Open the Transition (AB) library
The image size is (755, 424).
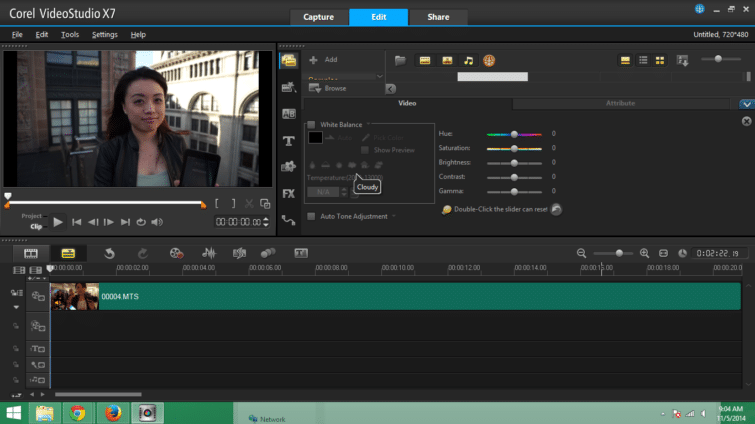(x=289, y=114)
